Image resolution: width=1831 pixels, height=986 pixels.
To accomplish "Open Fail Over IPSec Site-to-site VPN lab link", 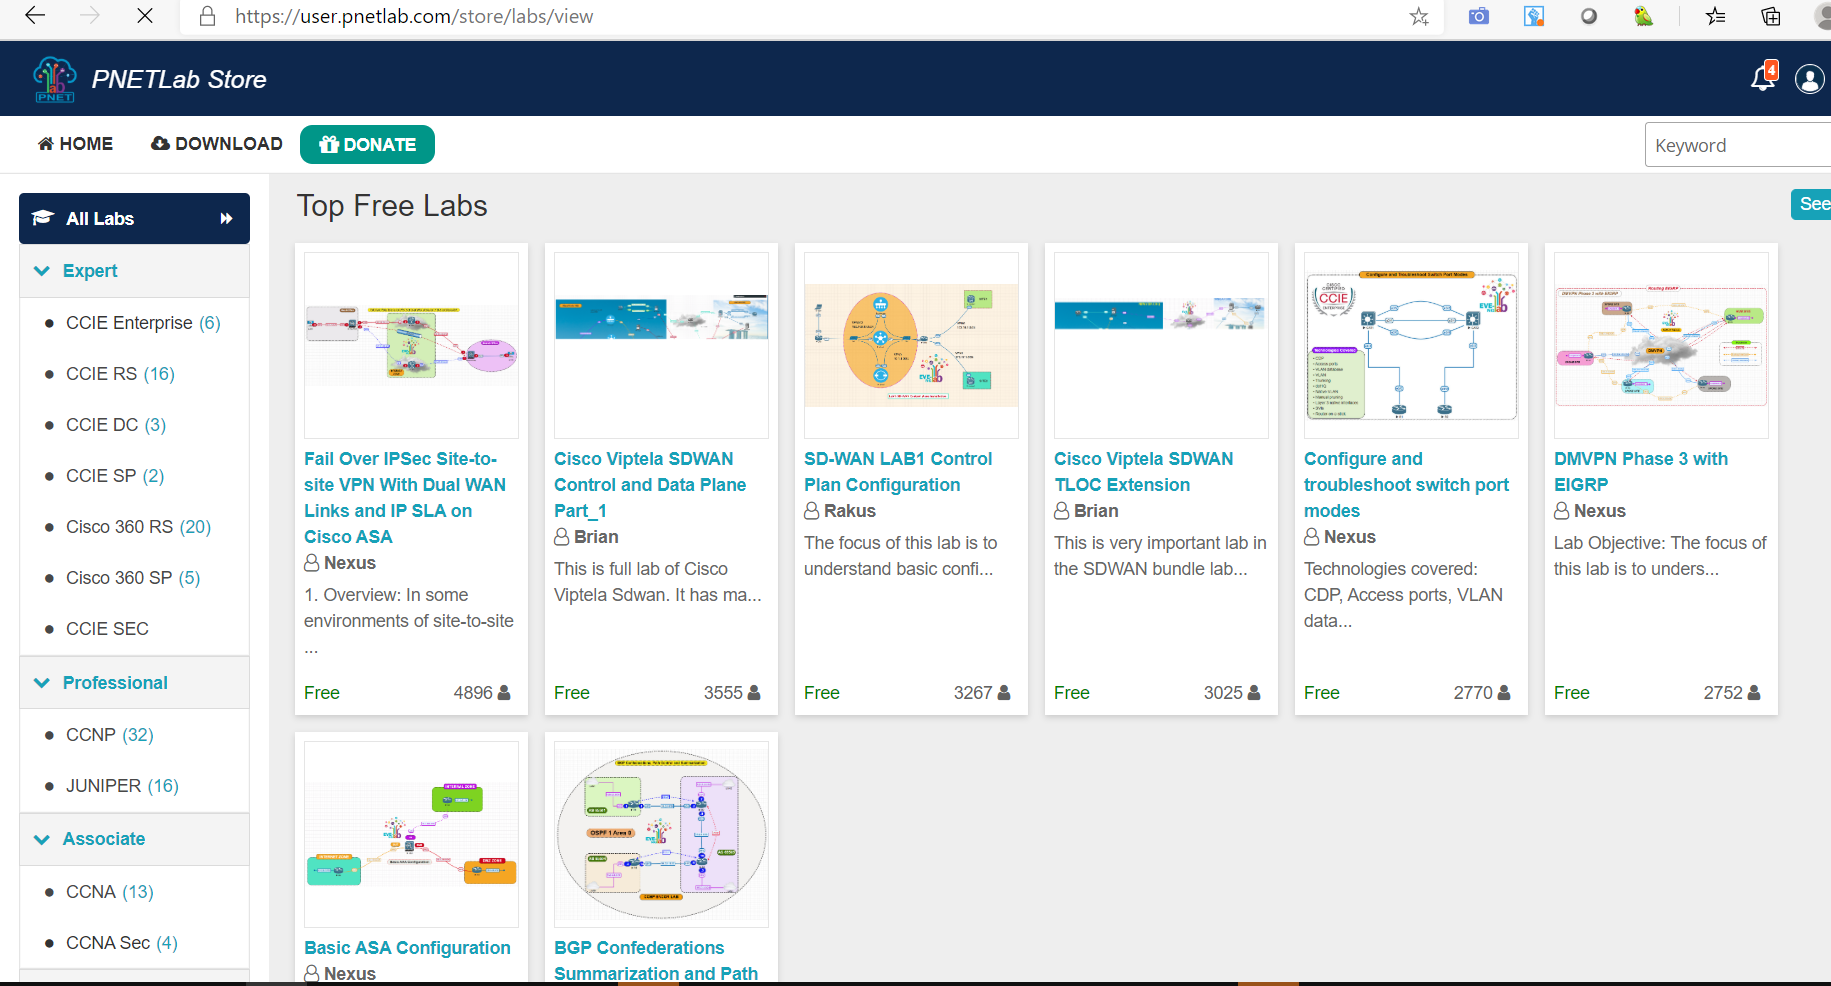I will click(x=405, y=498).
